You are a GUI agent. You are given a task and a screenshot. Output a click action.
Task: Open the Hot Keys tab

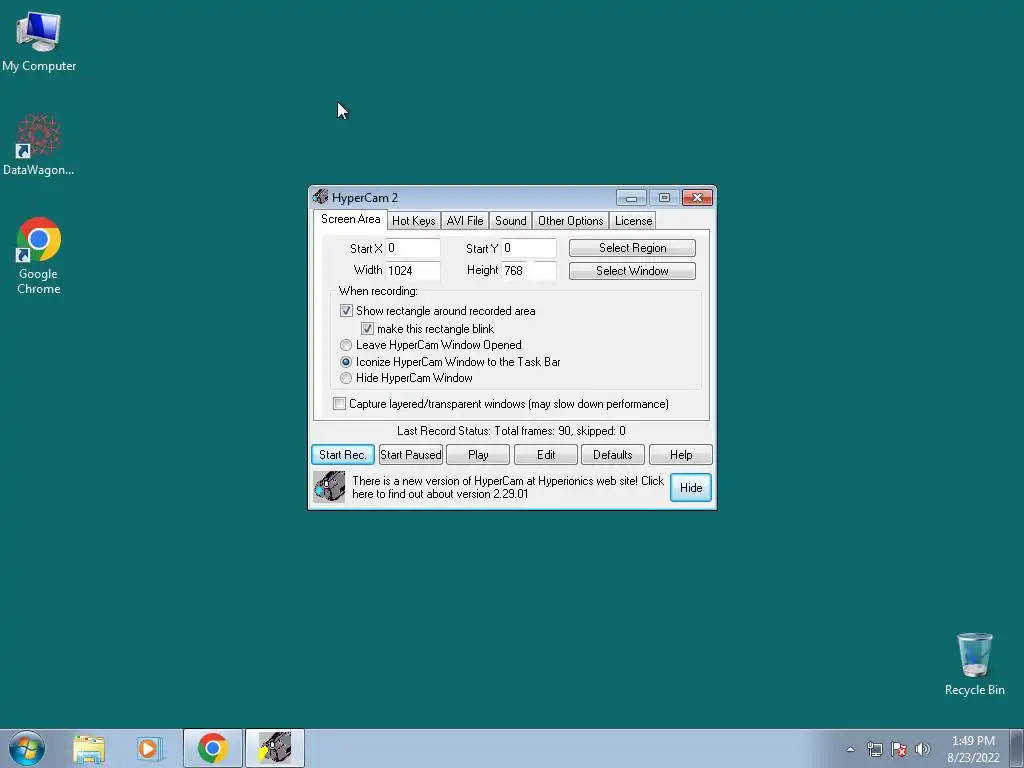click(x=413, y=221)
